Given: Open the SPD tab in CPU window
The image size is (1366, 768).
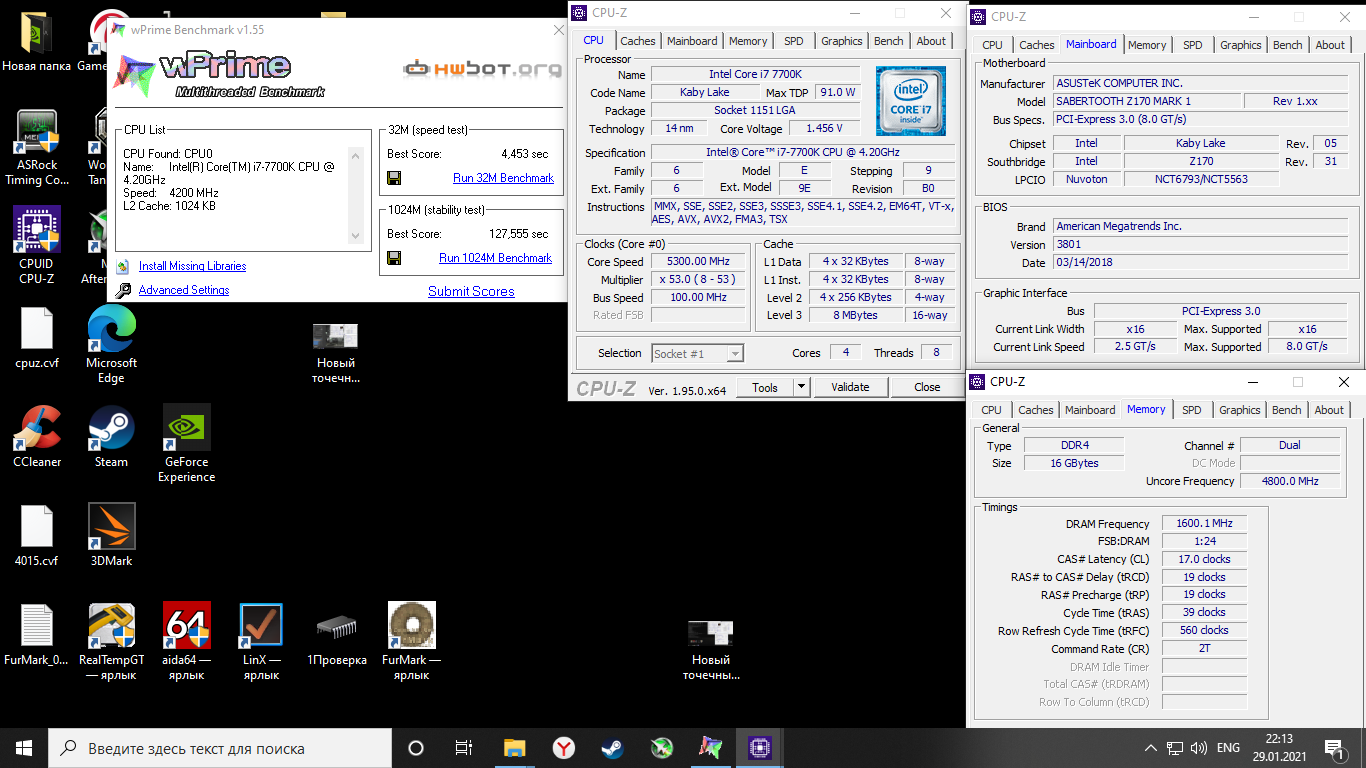Looking at the screenshot, I should click(x=793, y=41).
